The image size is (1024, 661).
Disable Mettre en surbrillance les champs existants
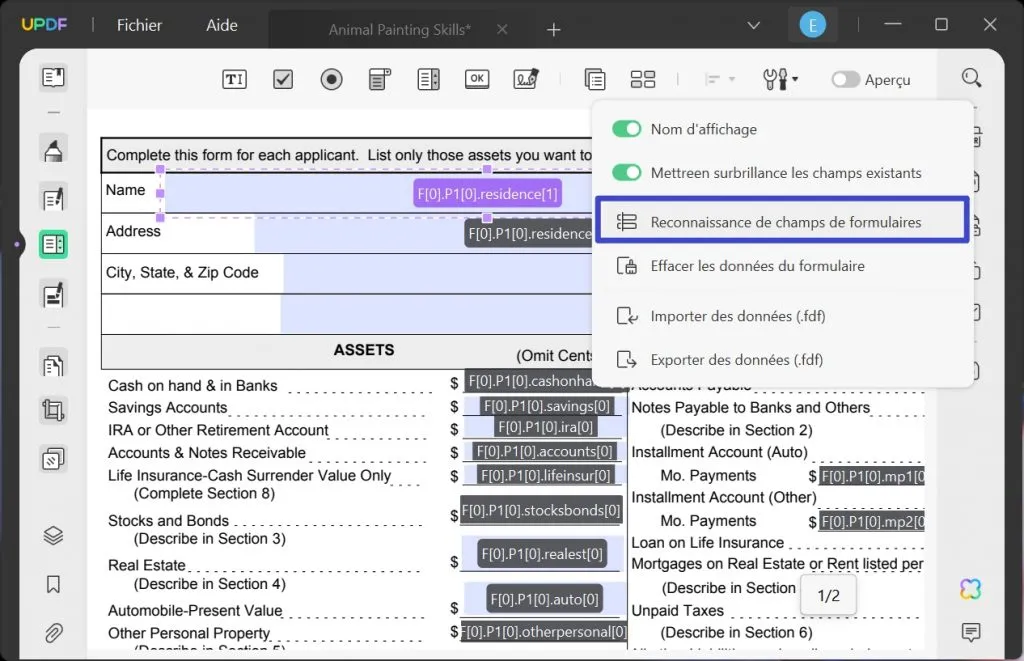pos(626,172)
